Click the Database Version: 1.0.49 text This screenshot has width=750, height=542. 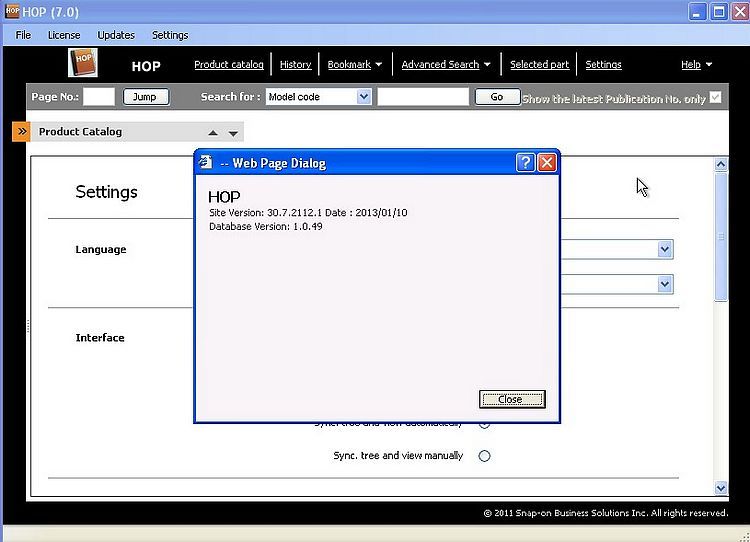pos(265,226)
